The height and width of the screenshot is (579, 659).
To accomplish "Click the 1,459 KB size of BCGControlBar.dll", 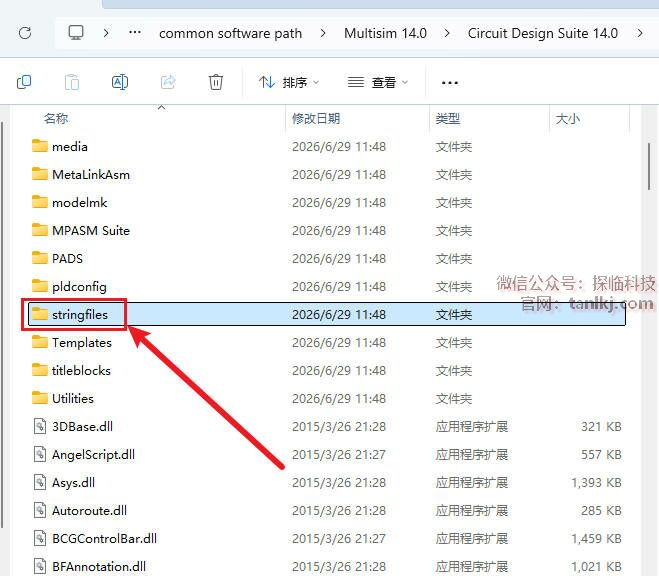I will click(x=596, y=539).
